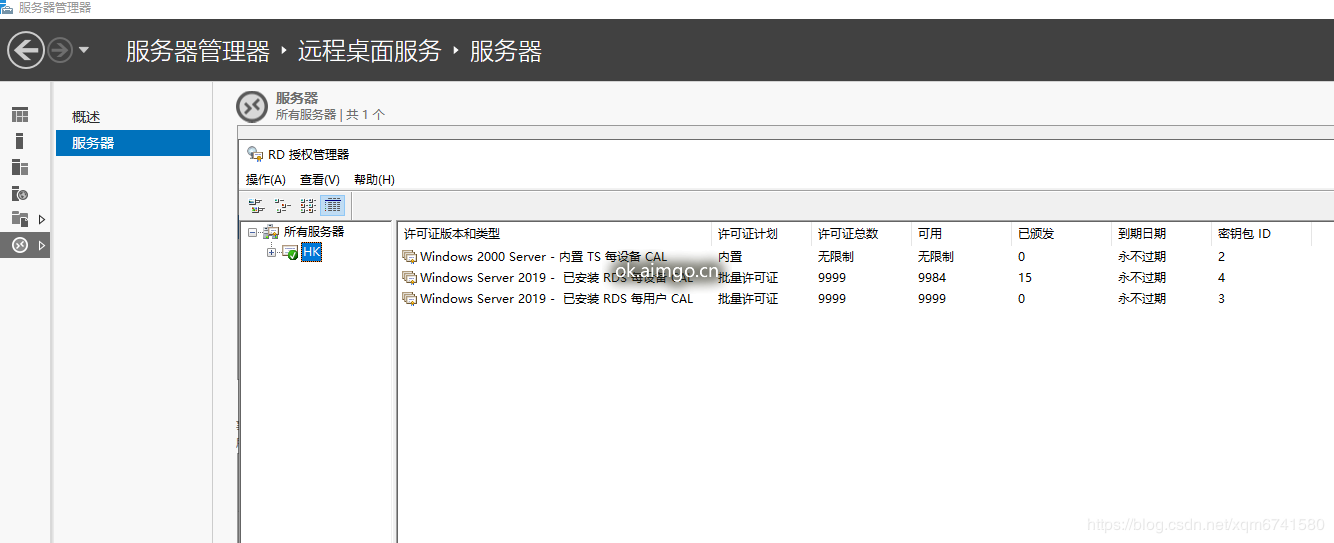The image size is (1334, 543).
Task: Open File and Storage Services sidebar icon
Action: tap(20, 219)
